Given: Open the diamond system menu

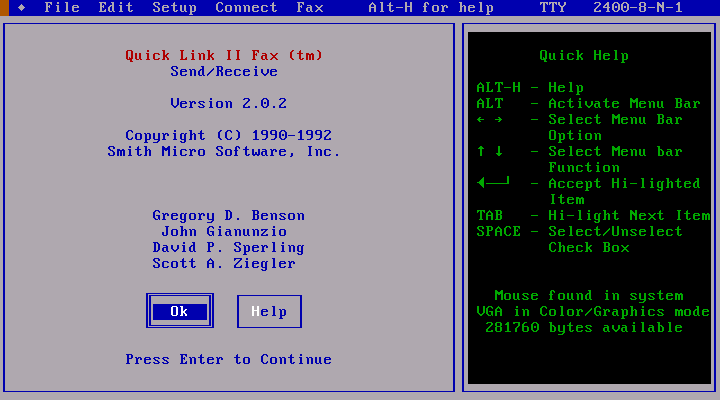Looking at the screenshot, I should click(x=22, y=7).
